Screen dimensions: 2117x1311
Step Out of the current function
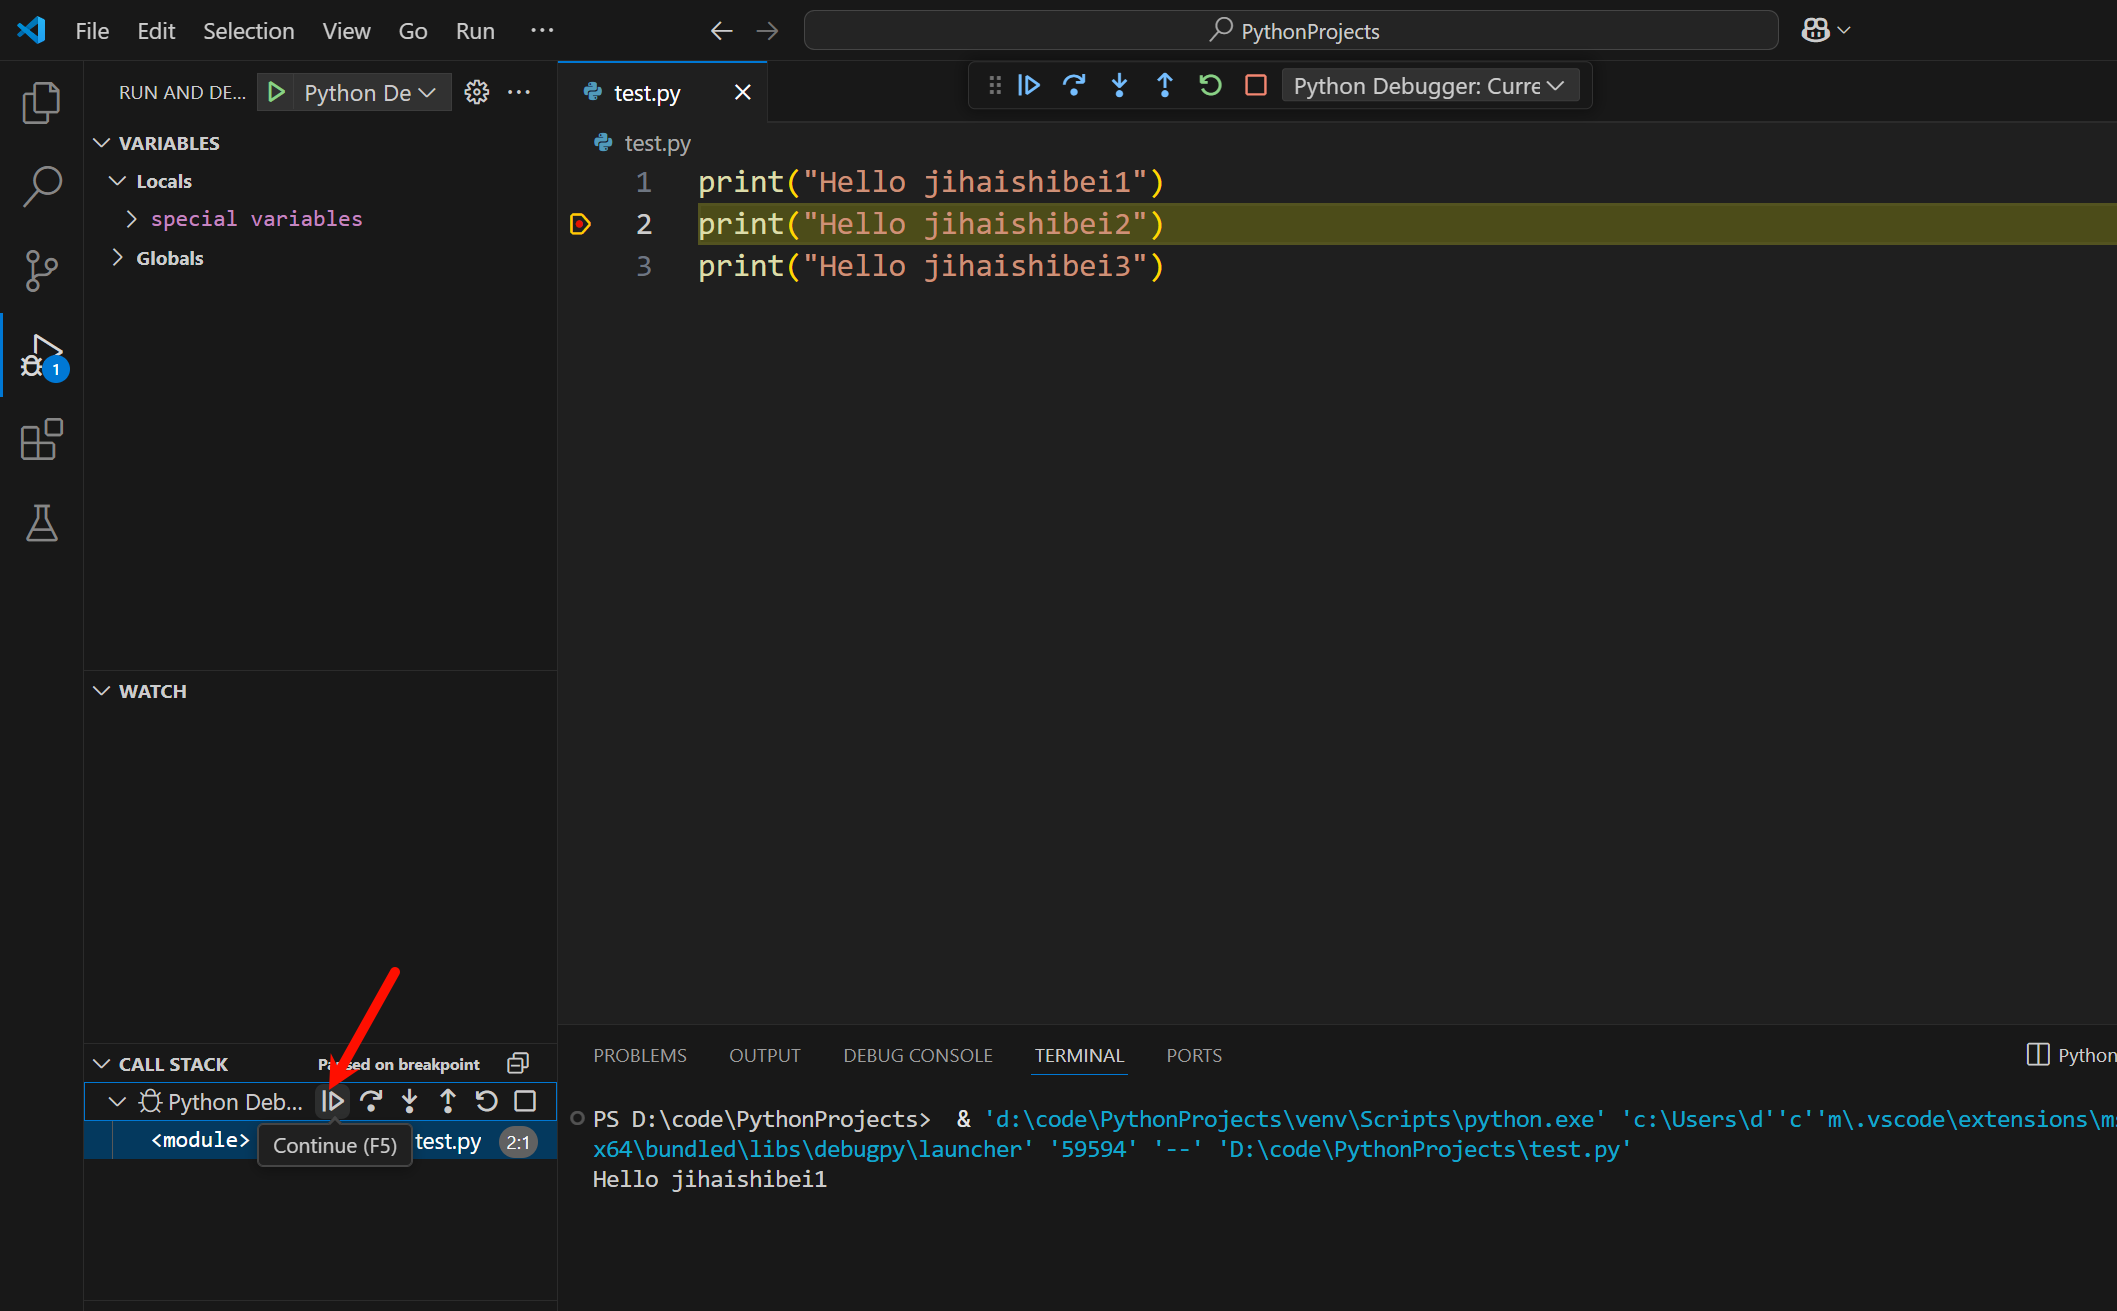(1164, 85)
